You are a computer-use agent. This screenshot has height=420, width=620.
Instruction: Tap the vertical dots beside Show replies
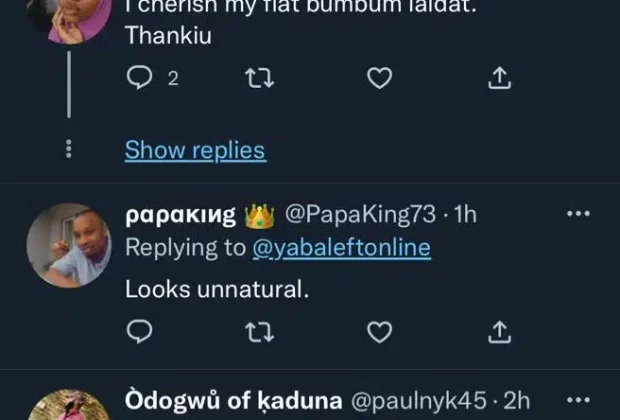68,149
